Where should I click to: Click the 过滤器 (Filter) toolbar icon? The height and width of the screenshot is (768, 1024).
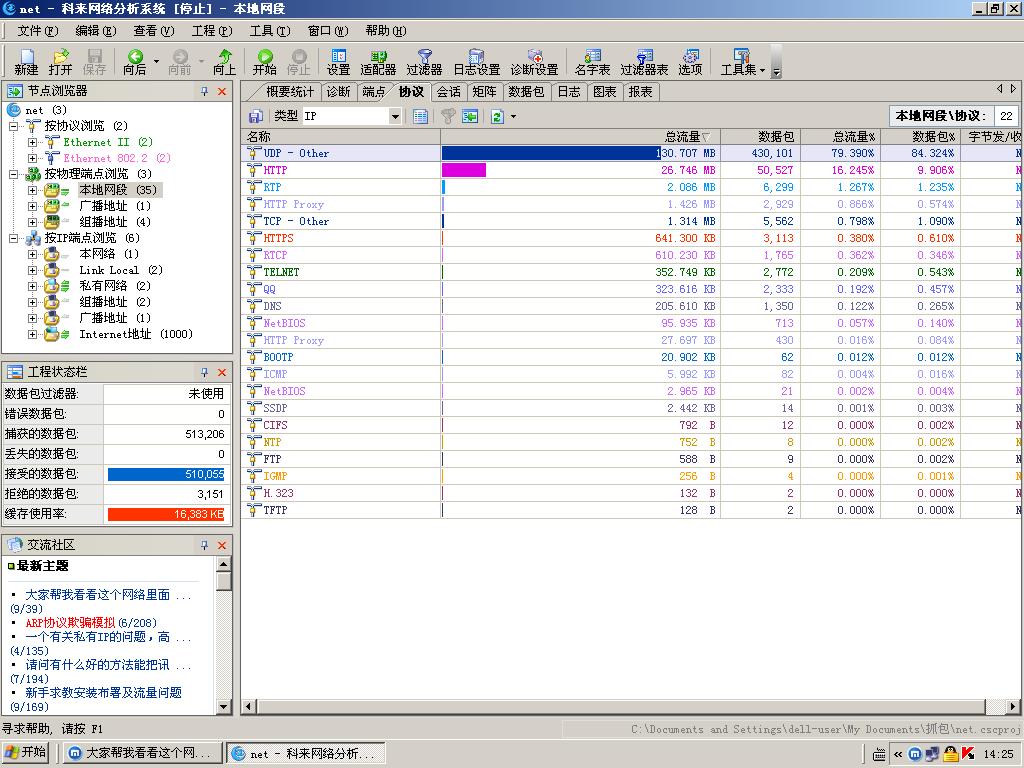(x=424, y=62)
